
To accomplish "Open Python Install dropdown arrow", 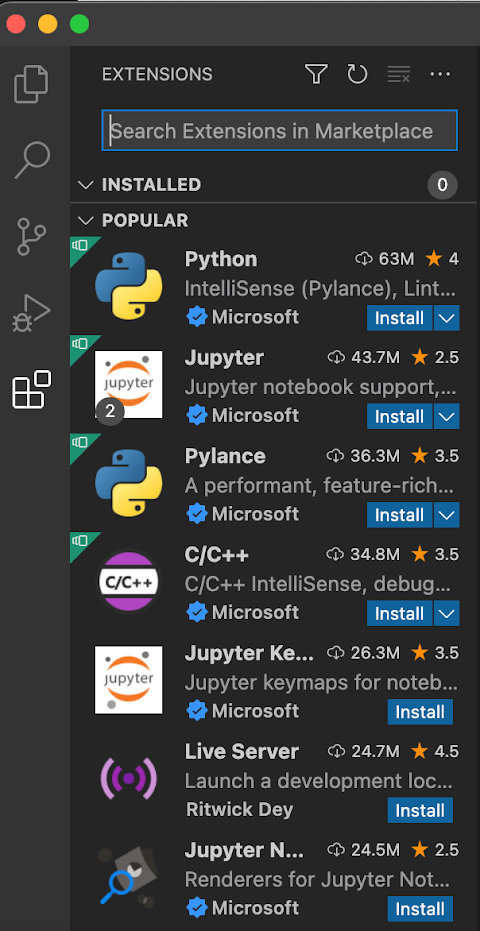I will click(x=447, y=318).
